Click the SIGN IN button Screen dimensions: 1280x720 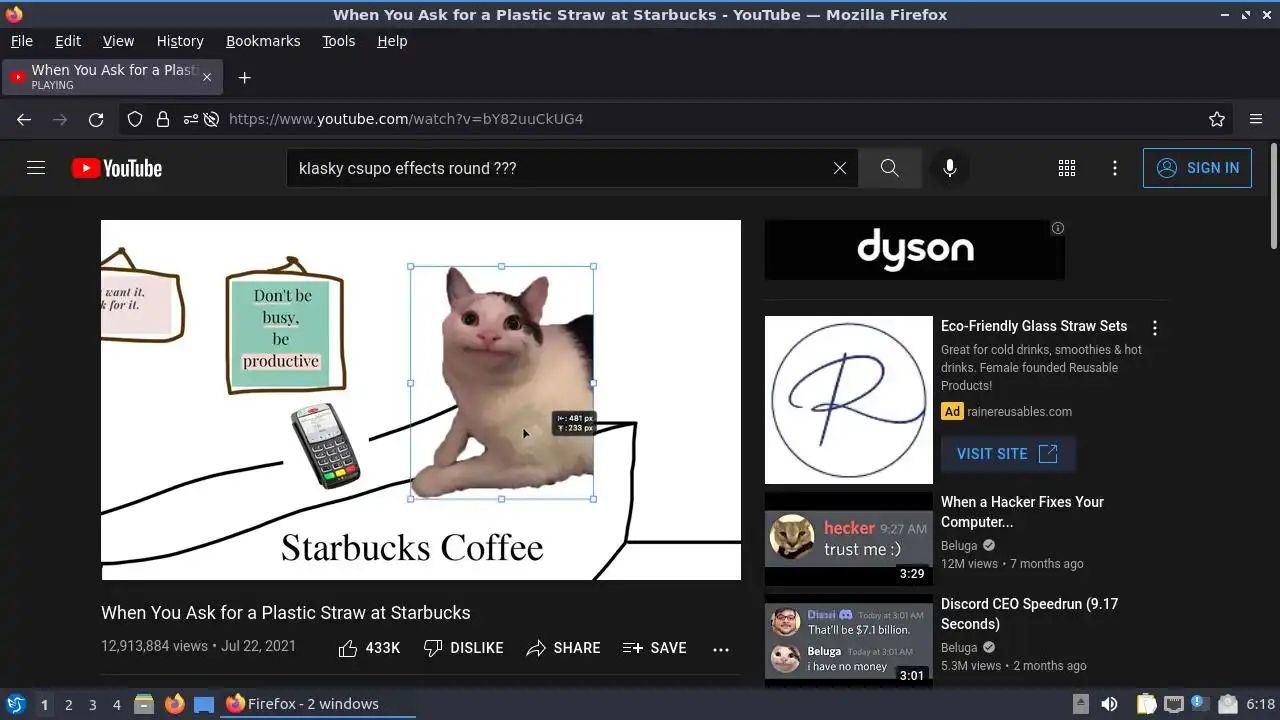point(1197,168)
